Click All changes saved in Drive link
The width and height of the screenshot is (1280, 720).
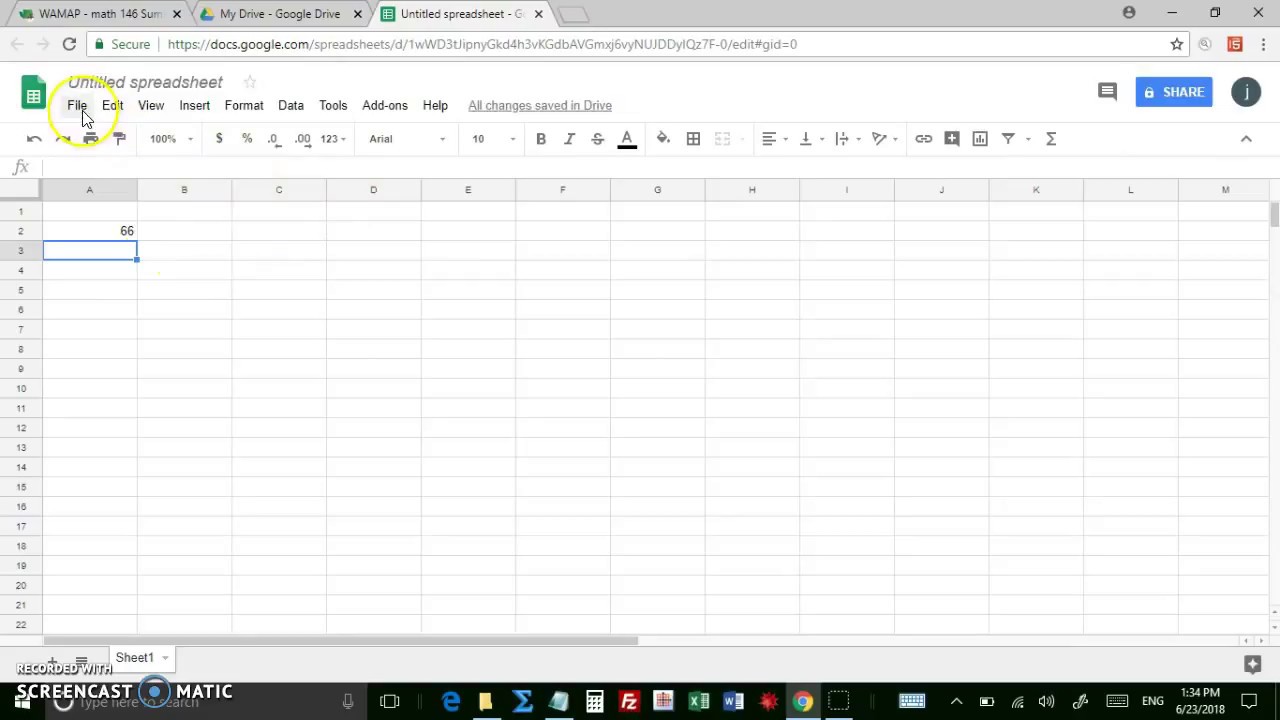[x=540, y=105]
